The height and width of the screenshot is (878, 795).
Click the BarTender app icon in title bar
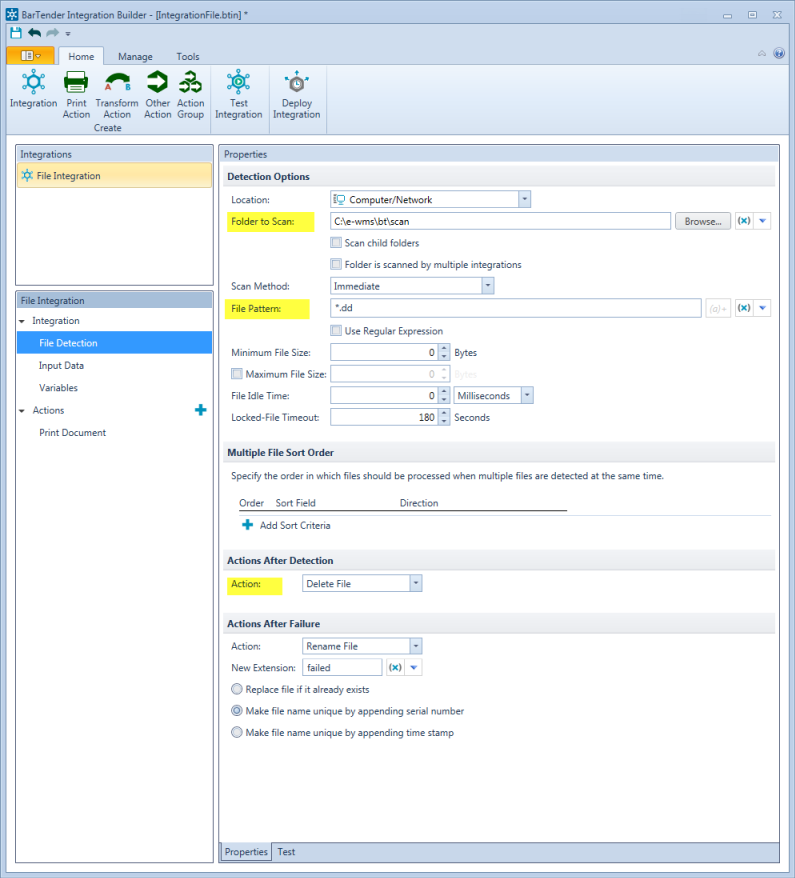pyautogui.click(x=12, y=14)
